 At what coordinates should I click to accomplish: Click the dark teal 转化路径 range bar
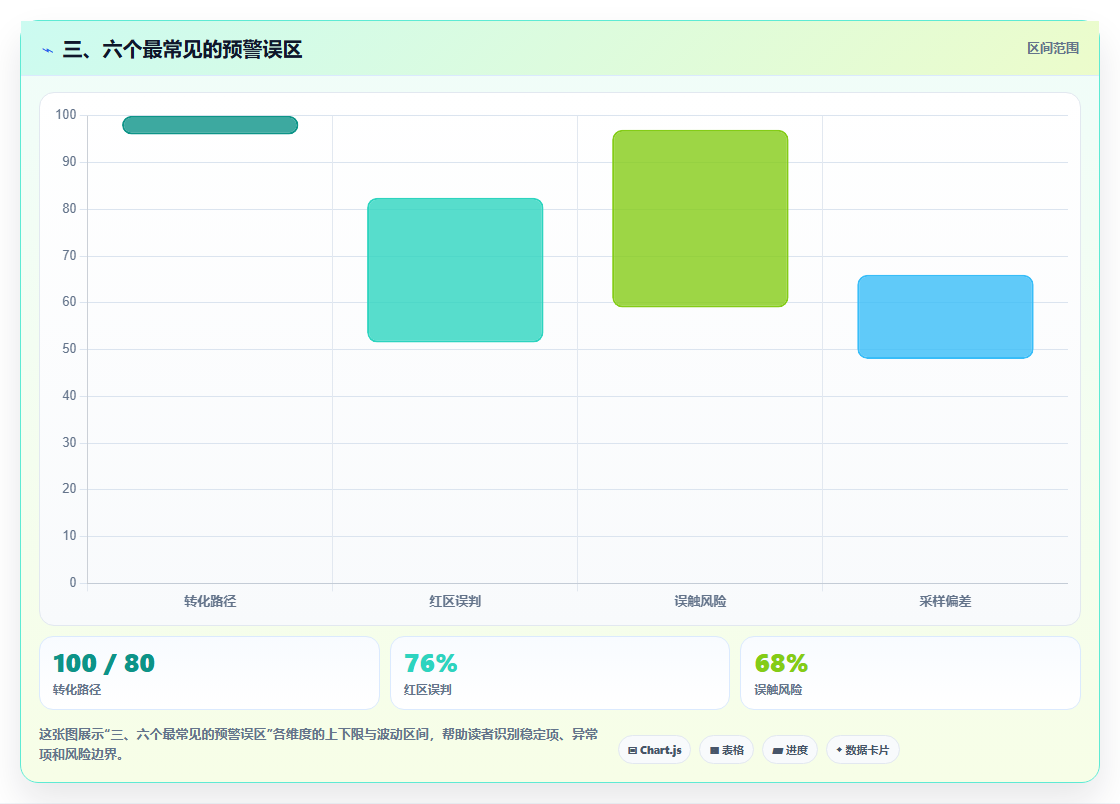[210, 125]
